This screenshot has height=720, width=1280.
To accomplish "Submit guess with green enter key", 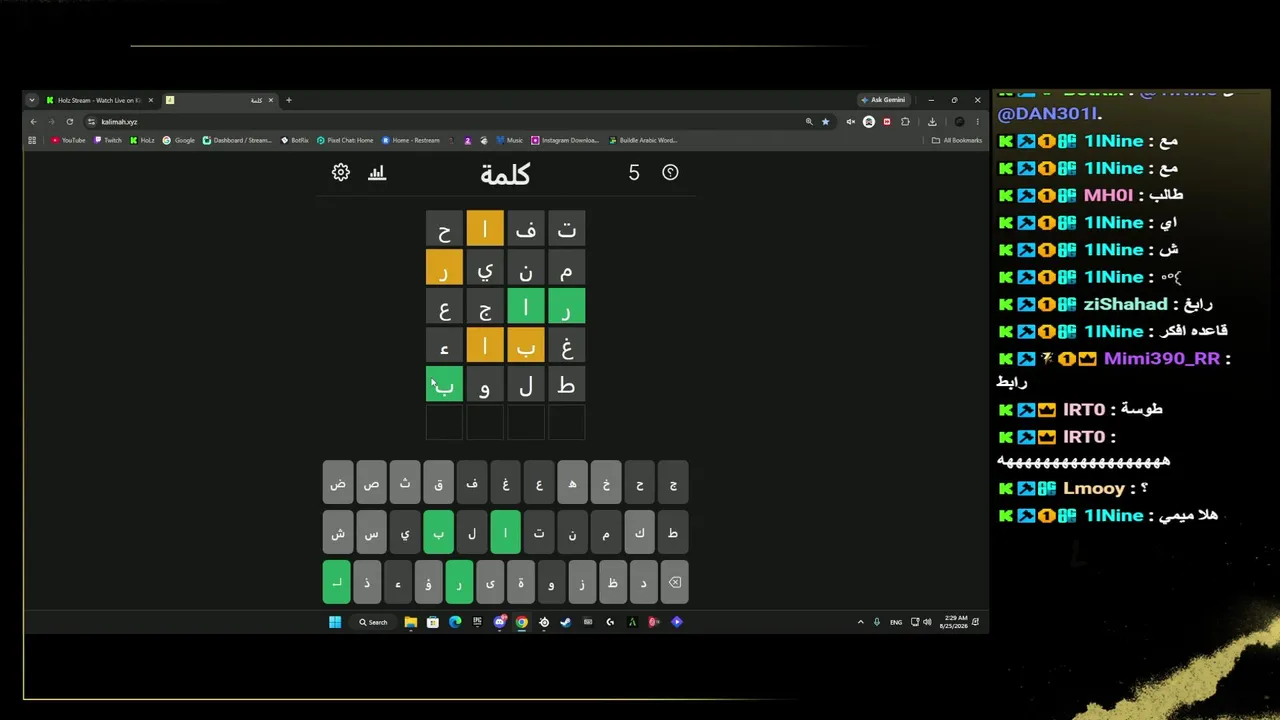I will coord(337,582).
